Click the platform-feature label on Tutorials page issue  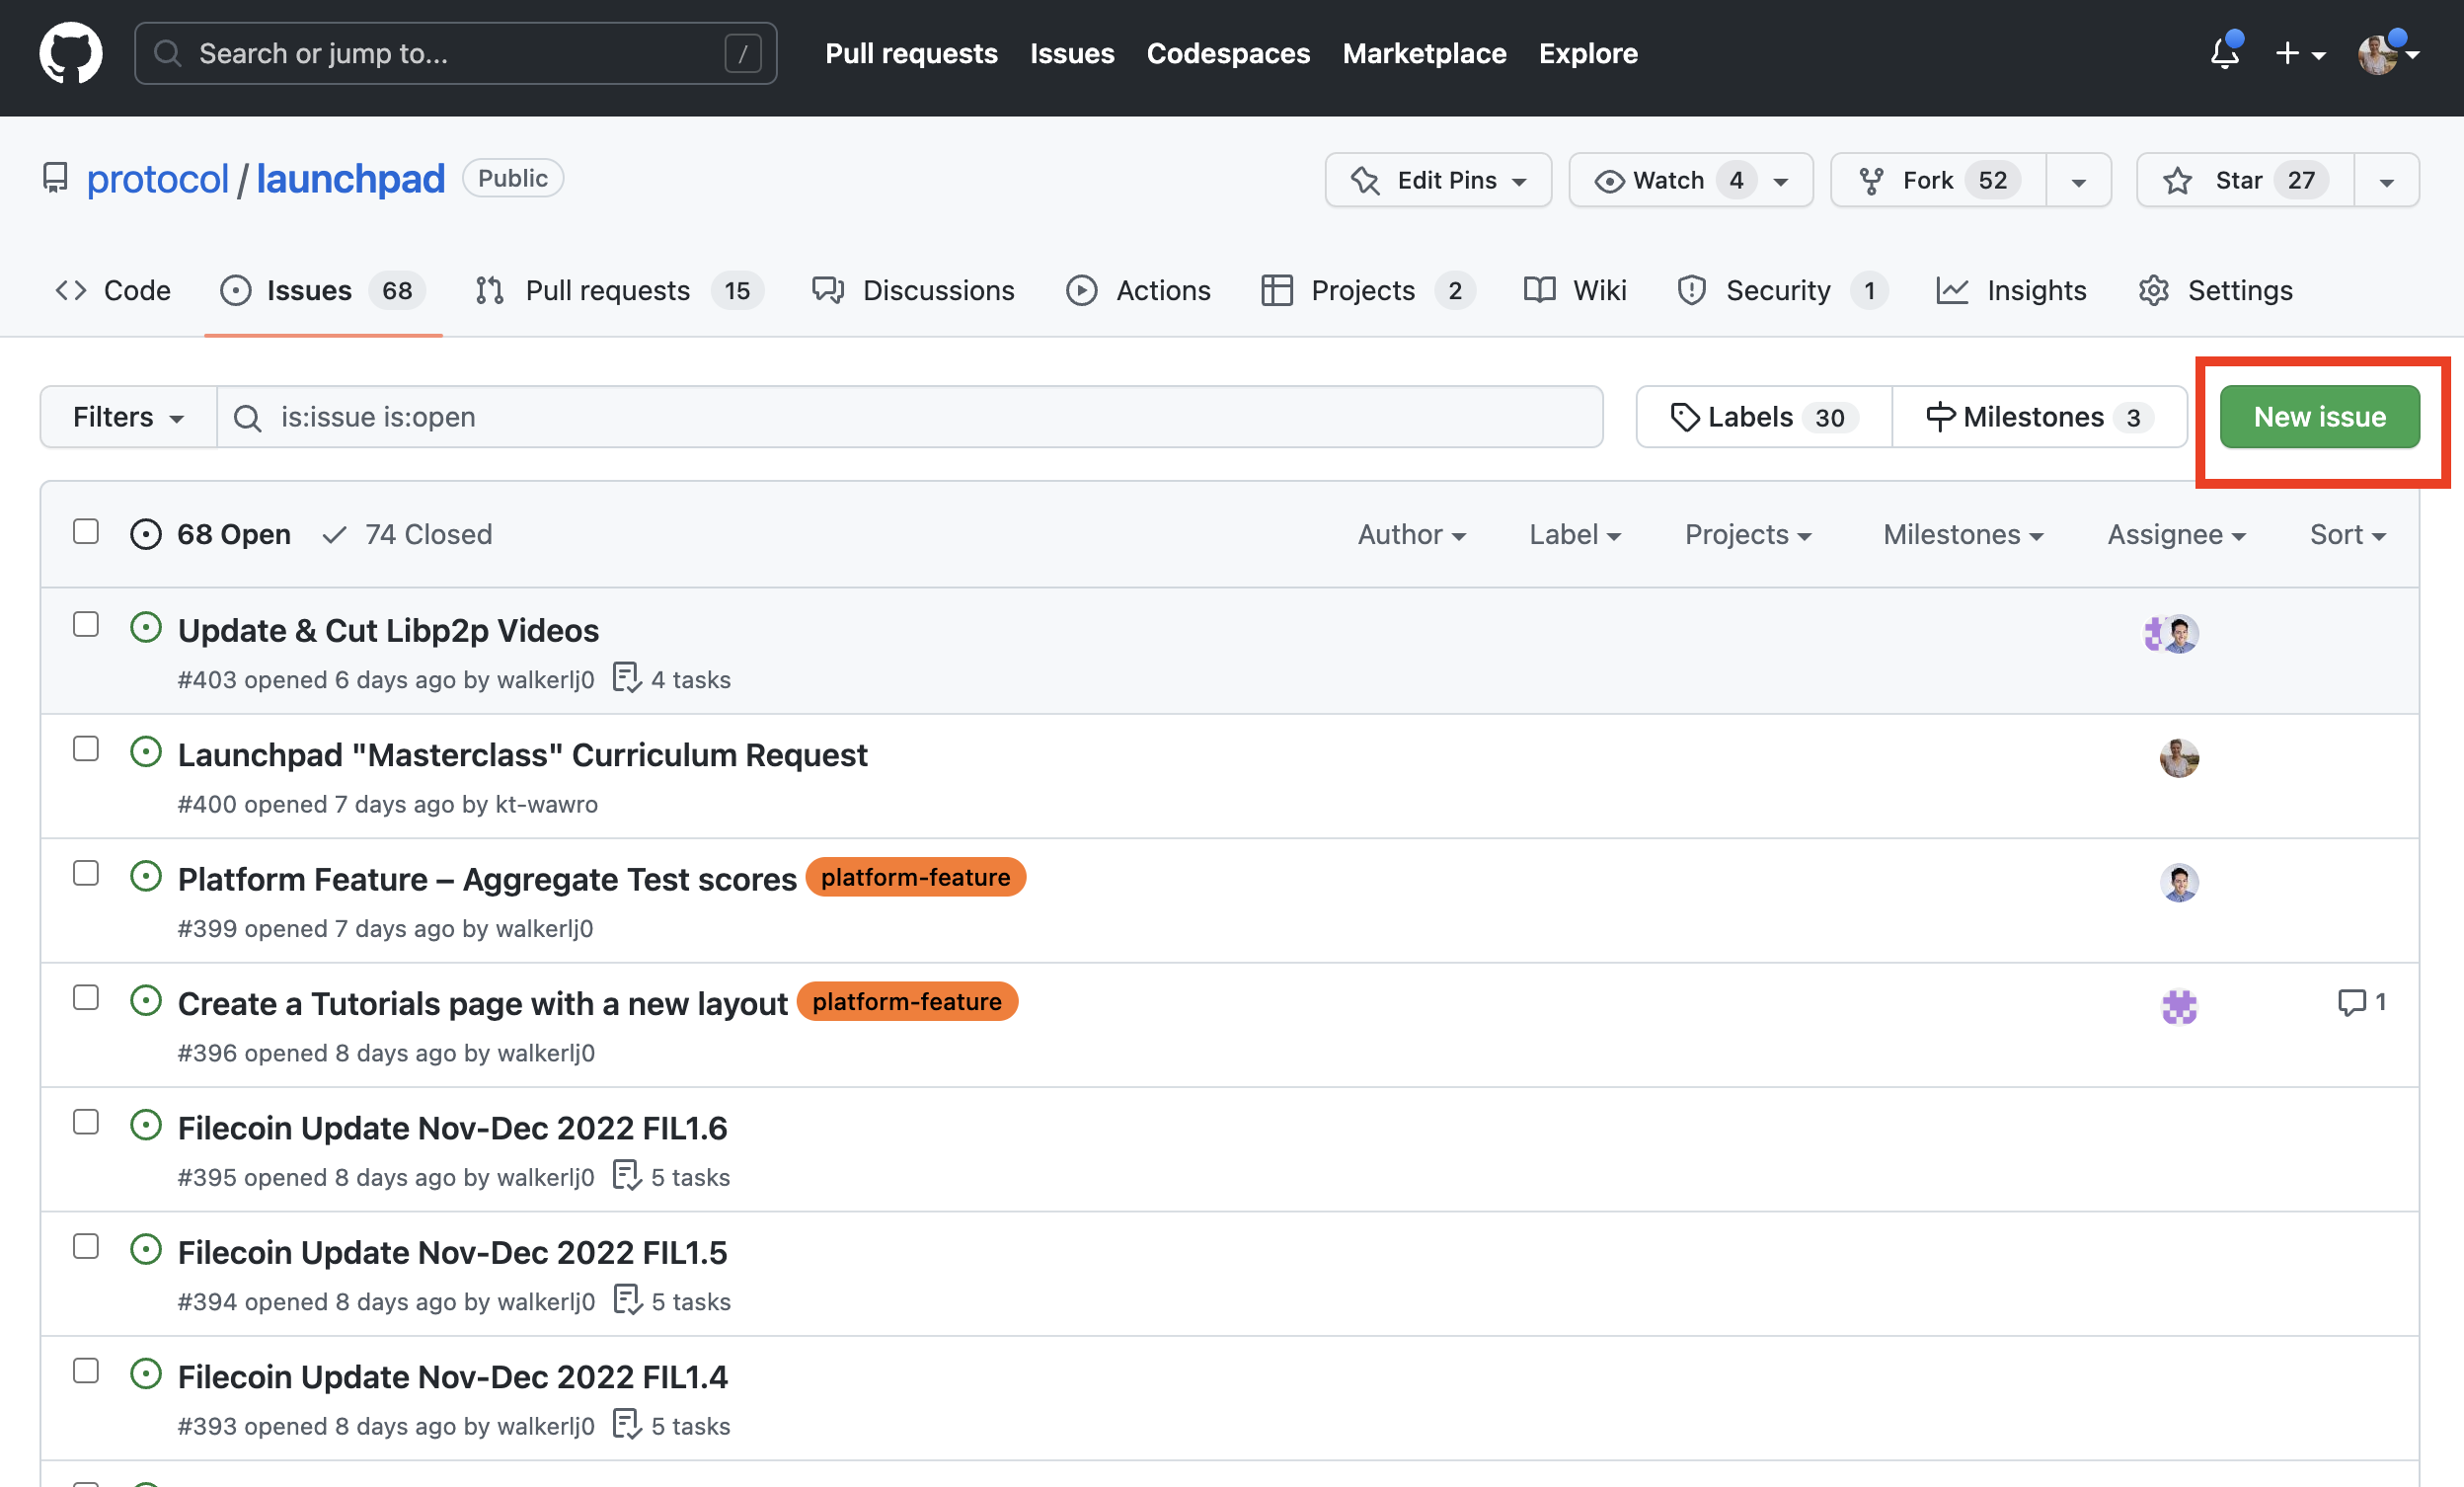(x=907, y=1001)
